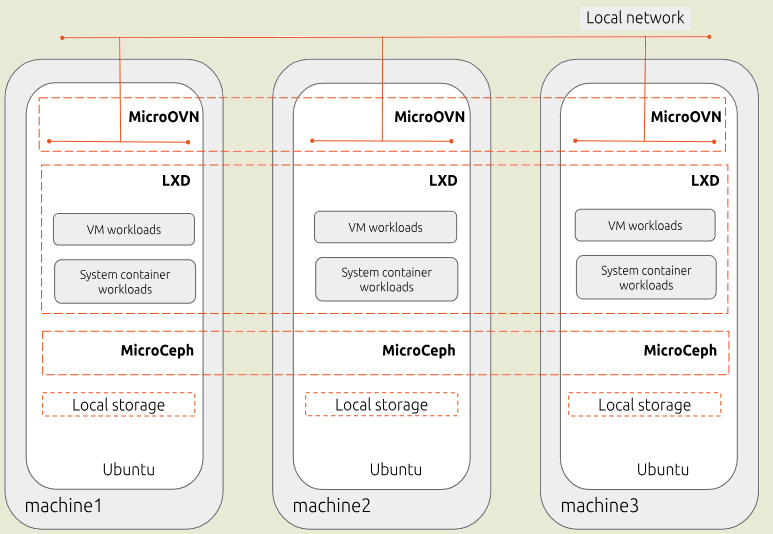Image resolution: width=773 pixels, height=534 pixels.
Task: Click the Local network label
Action: [635, 18]
